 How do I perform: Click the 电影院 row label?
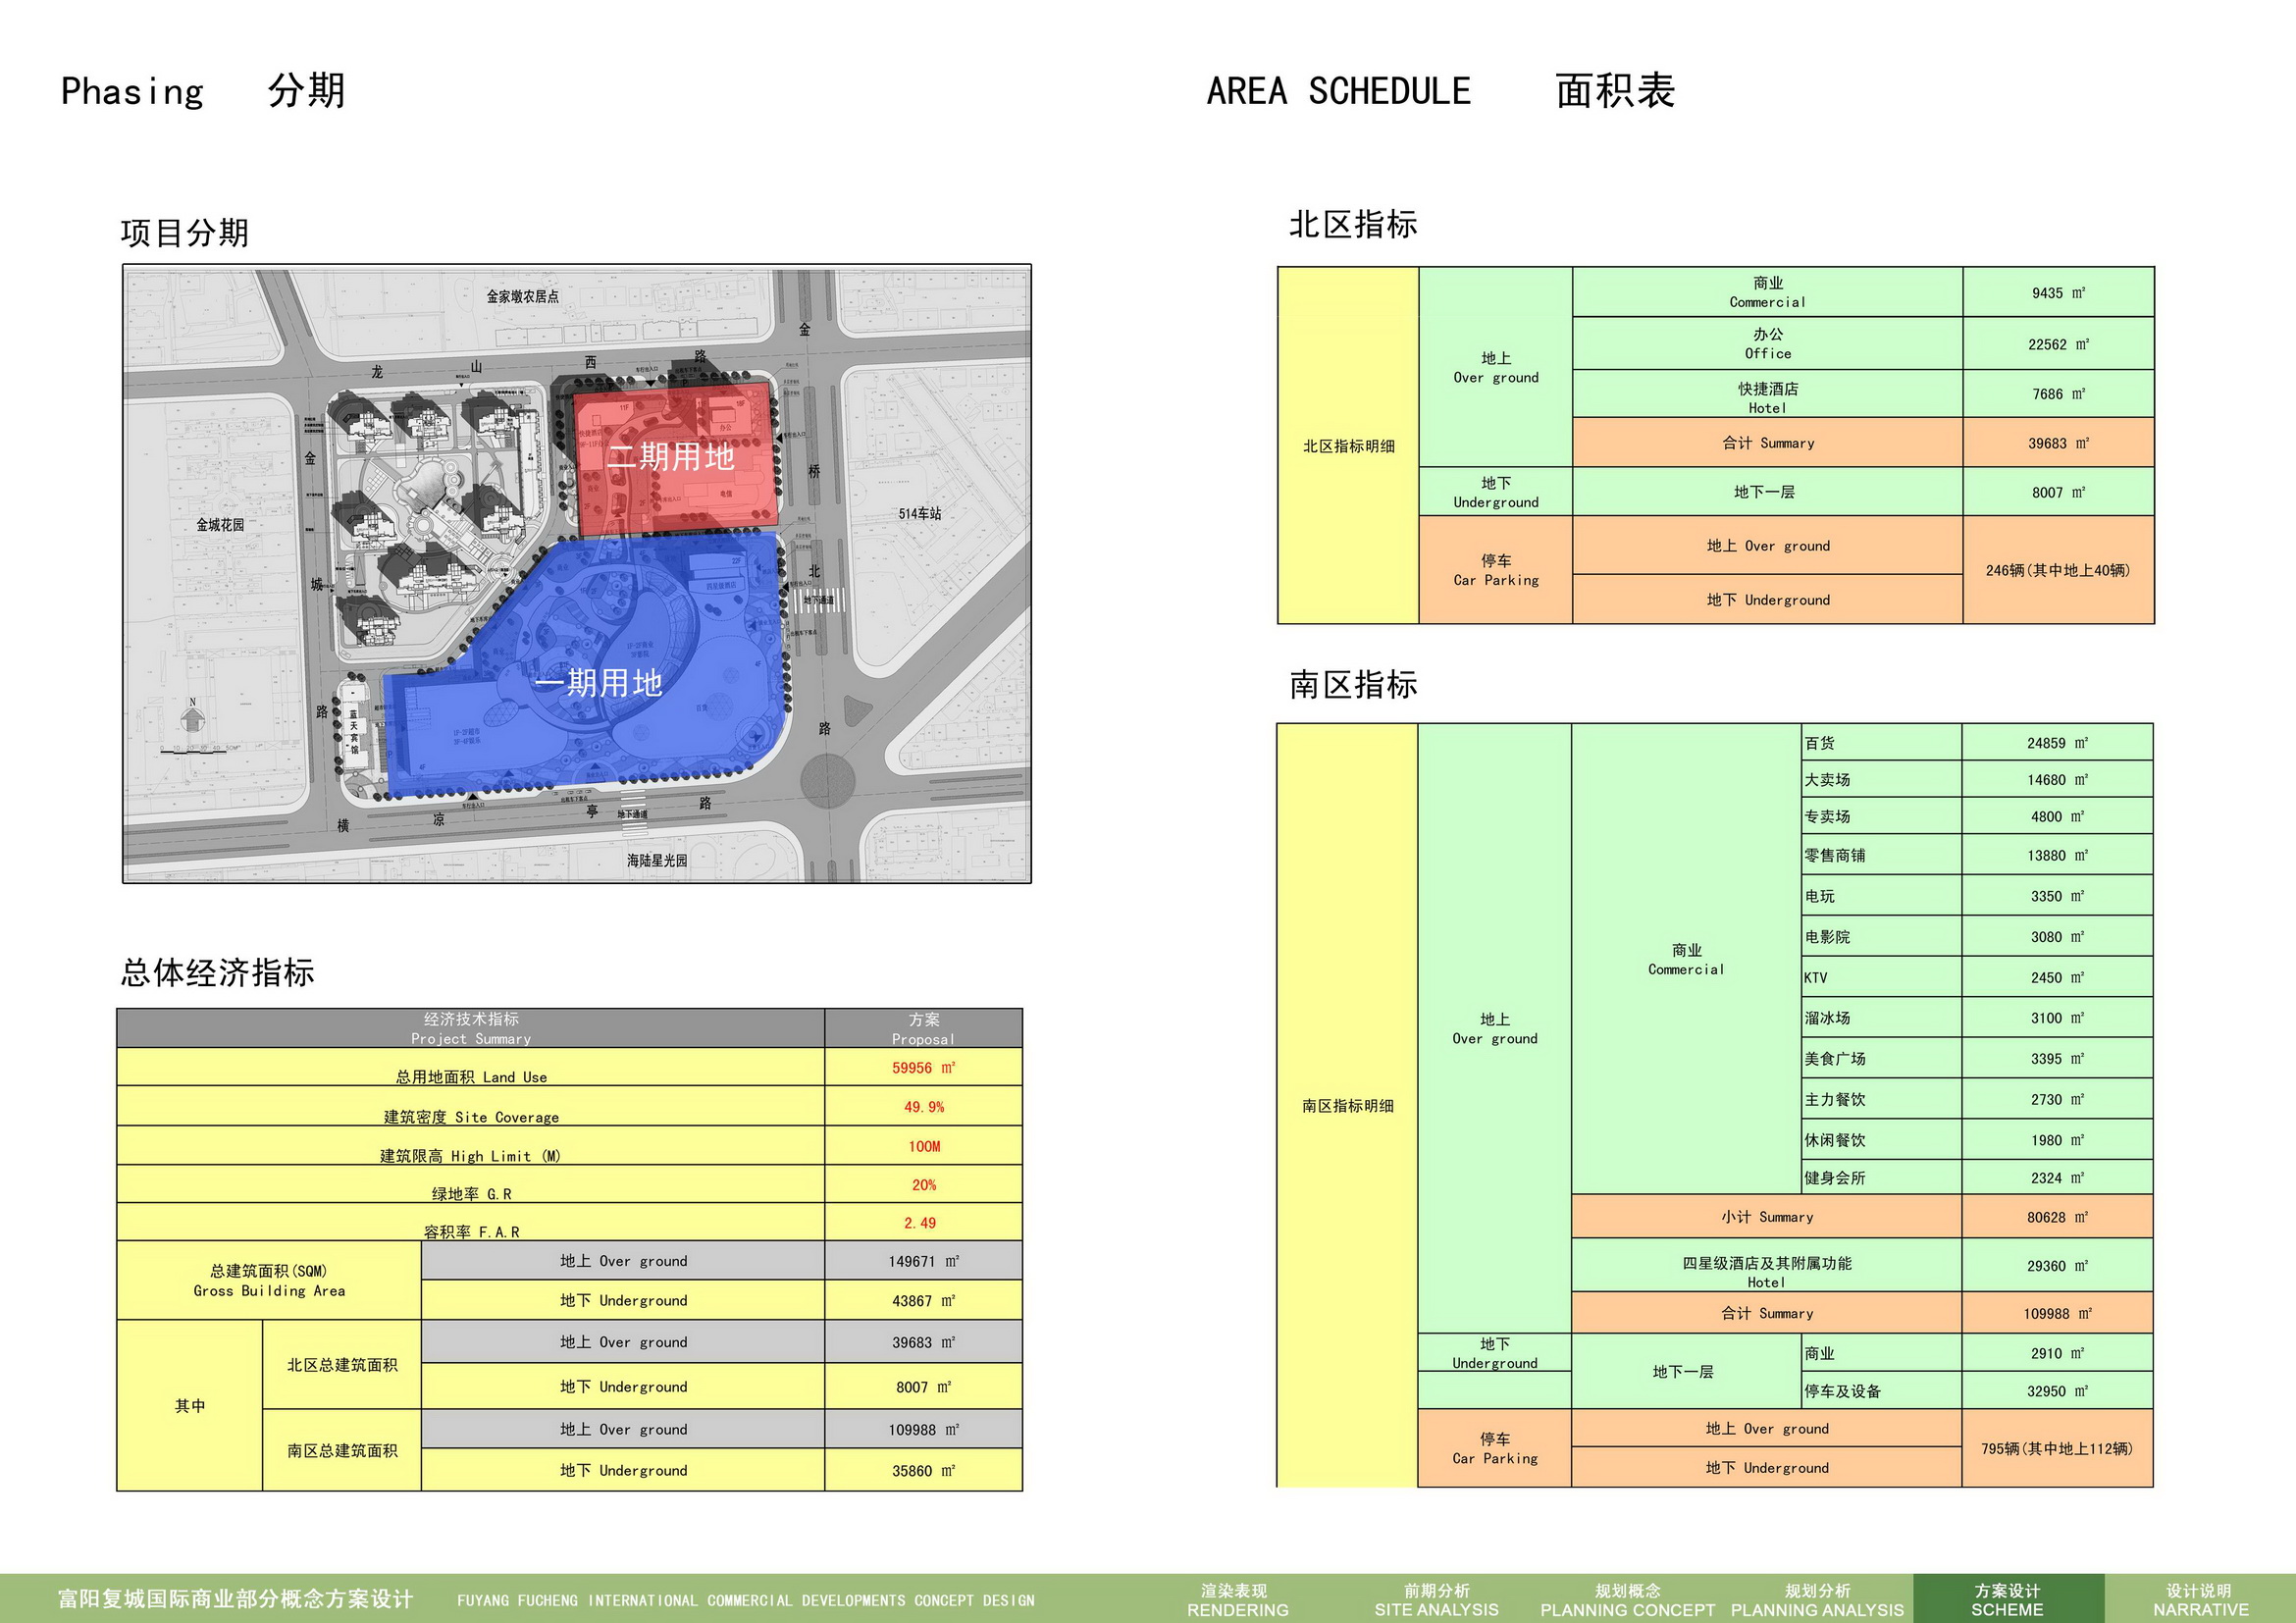[1827, 937]
